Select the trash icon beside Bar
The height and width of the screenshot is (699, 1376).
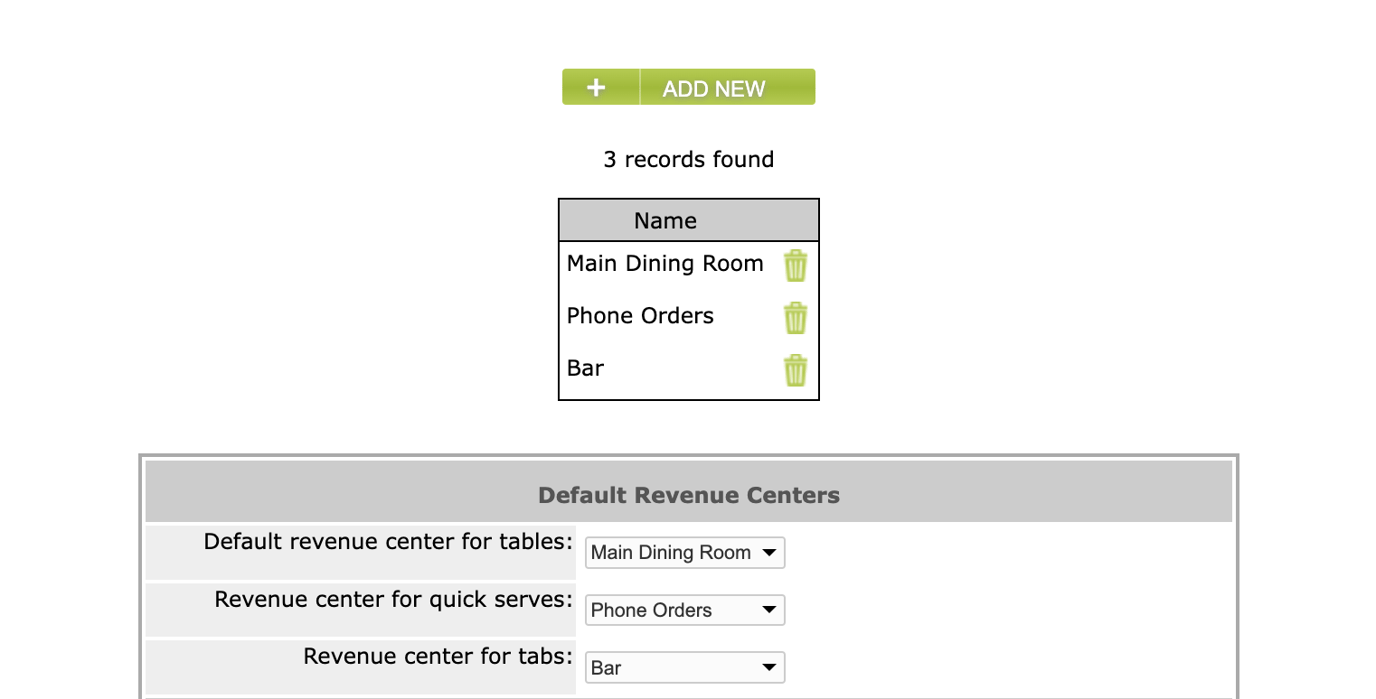[x=795, y=369]
